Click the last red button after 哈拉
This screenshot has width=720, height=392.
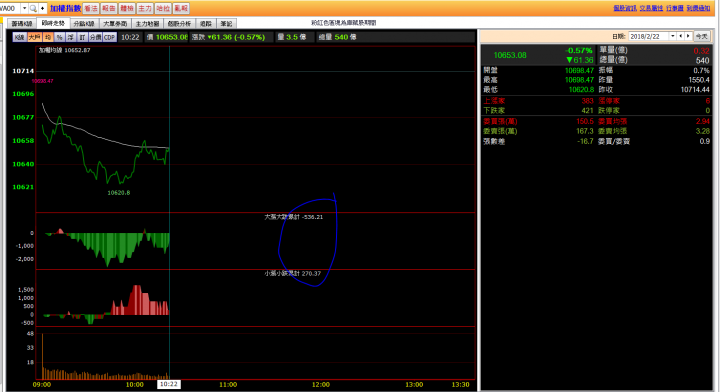pos(181,8)
